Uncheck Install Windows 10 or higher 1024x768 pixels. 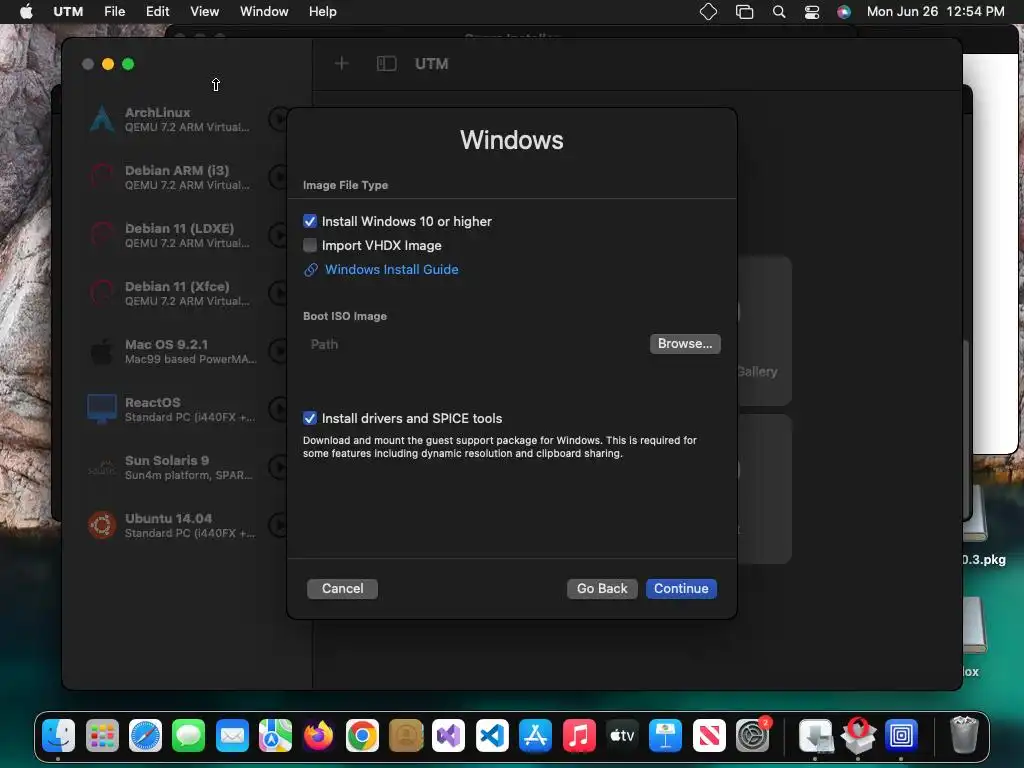tap(310, 221)
